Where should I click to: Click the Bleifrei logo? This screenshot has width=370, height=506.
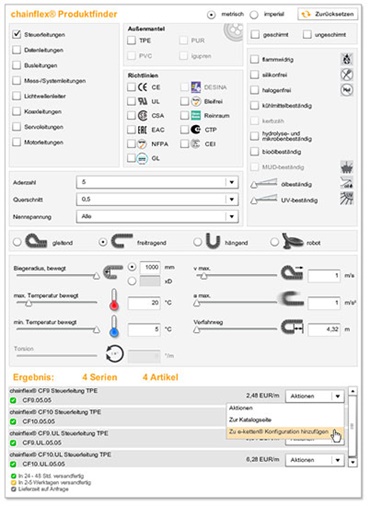pos(196,101)
